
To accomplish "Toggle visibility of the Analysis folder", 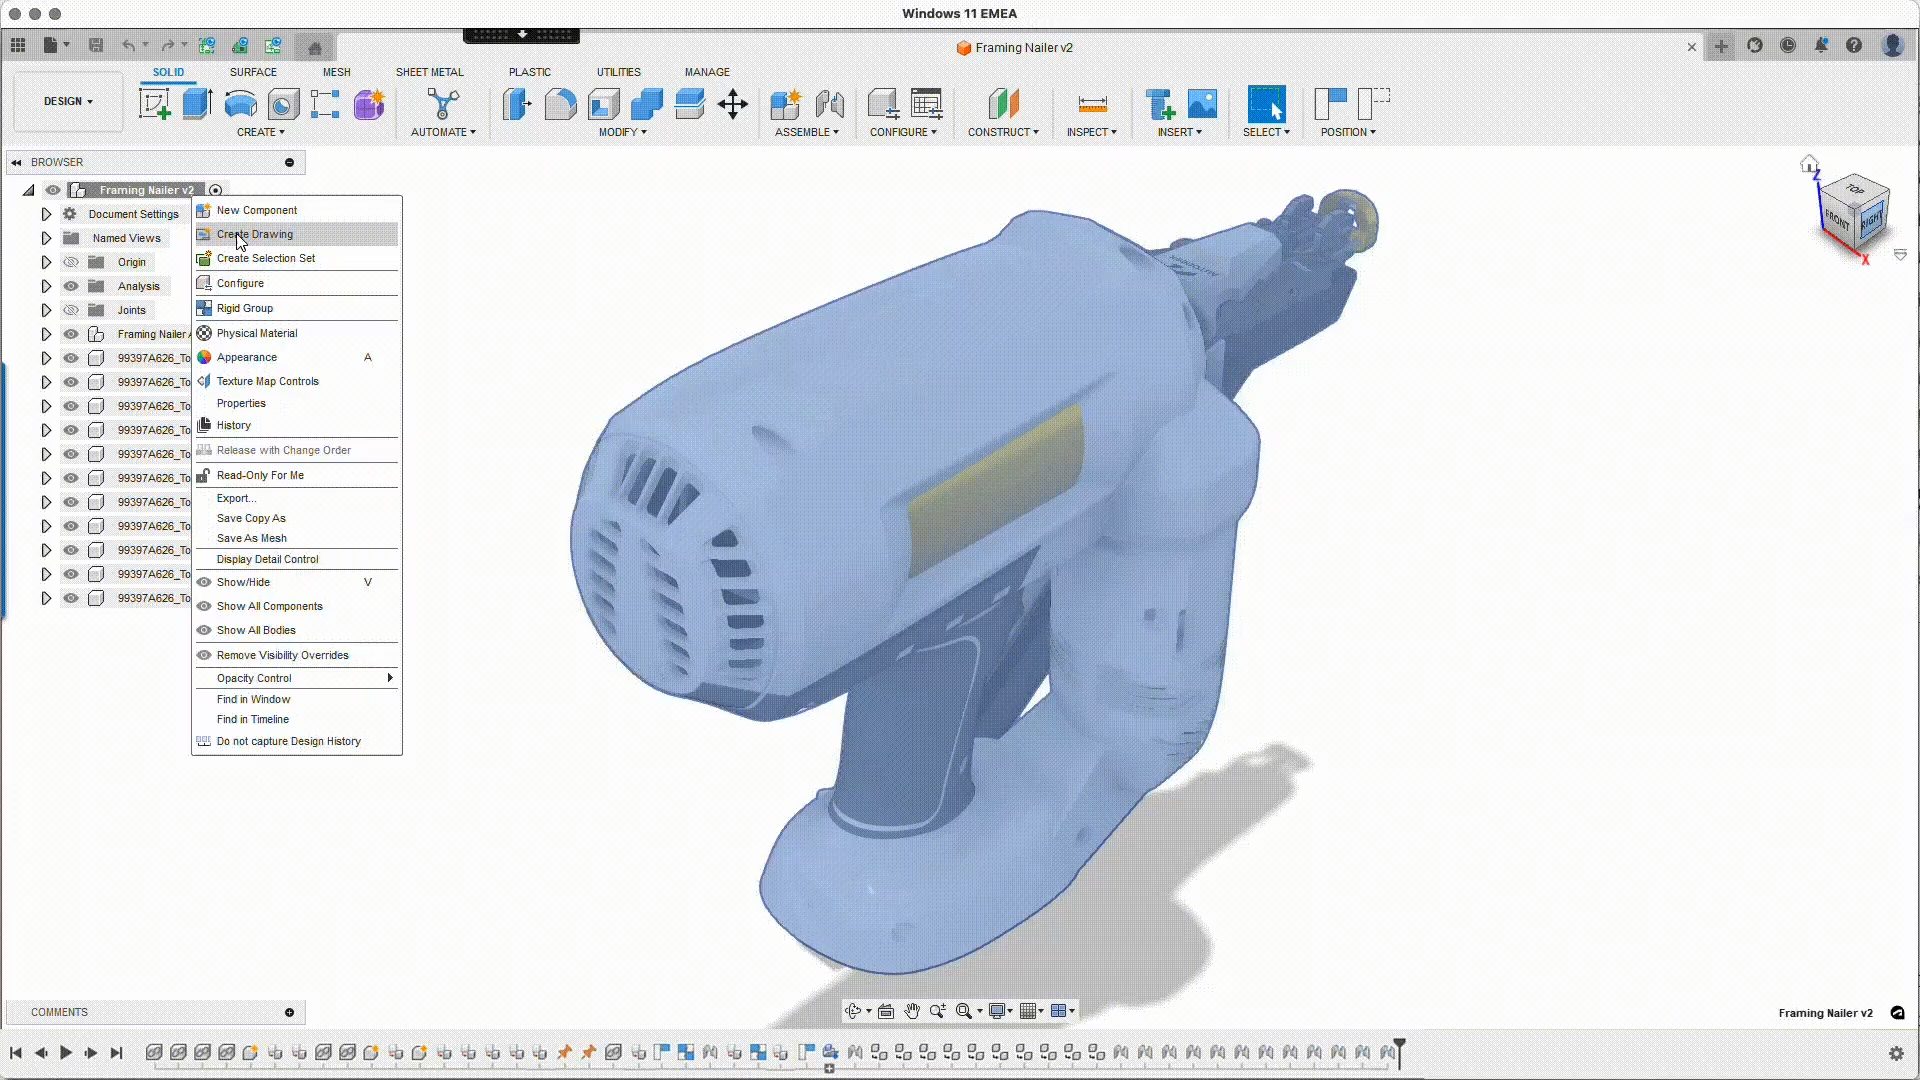I will pyautogui.click(x=70, y=286).
